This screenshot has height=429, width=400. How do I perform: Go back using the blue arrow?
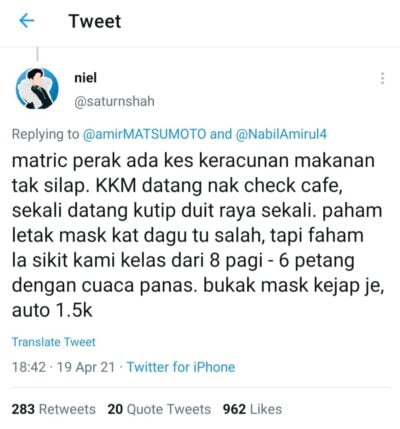26,21
